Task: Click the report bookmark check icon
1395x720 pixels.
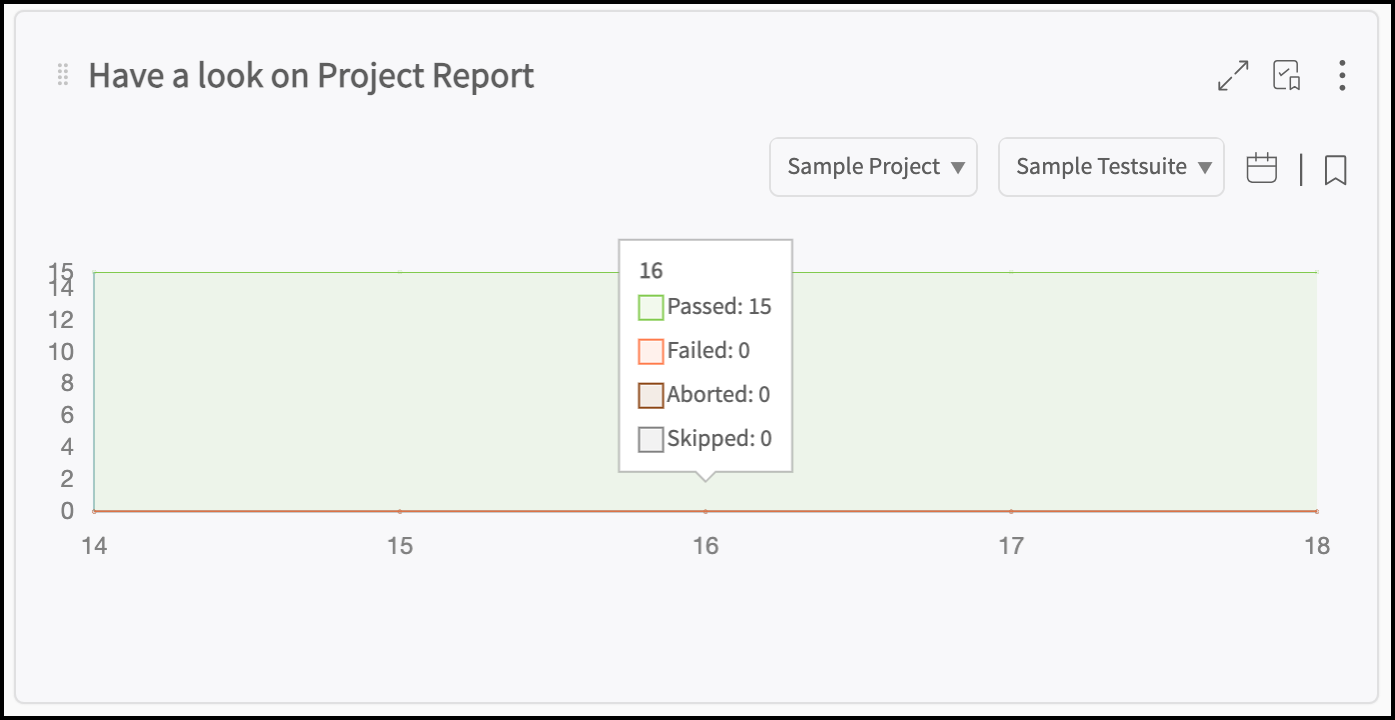Action: tap(1286, 76)
